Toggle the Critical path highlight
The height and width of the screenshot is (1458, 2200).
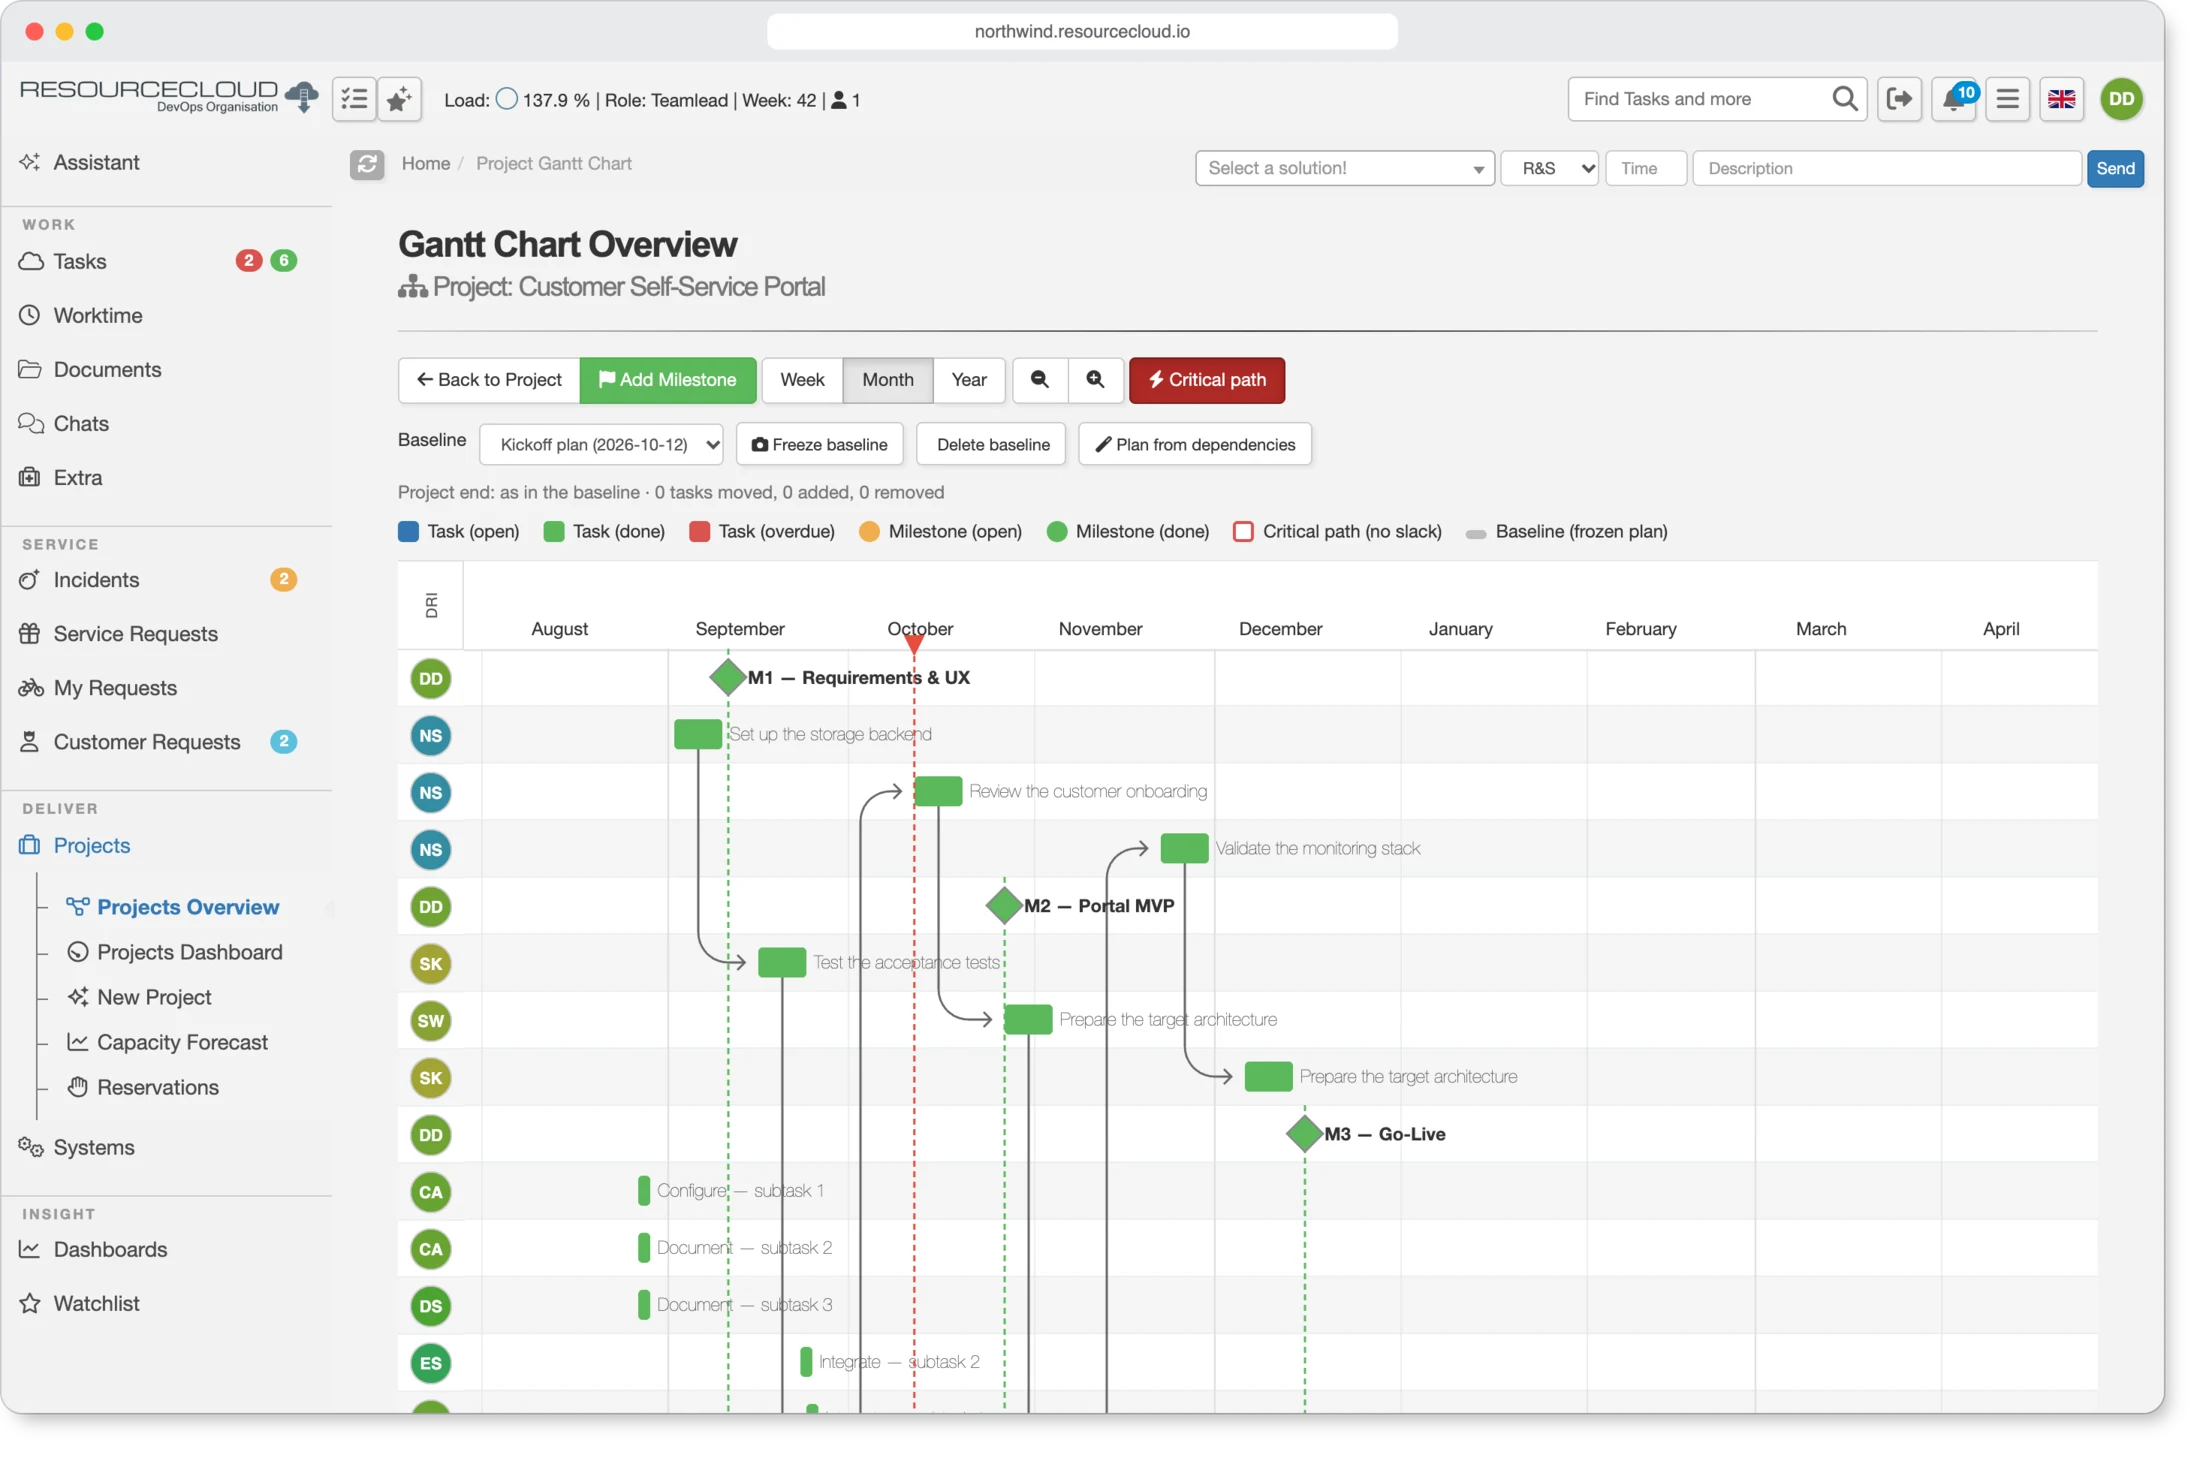click(x=1207, y=380)
